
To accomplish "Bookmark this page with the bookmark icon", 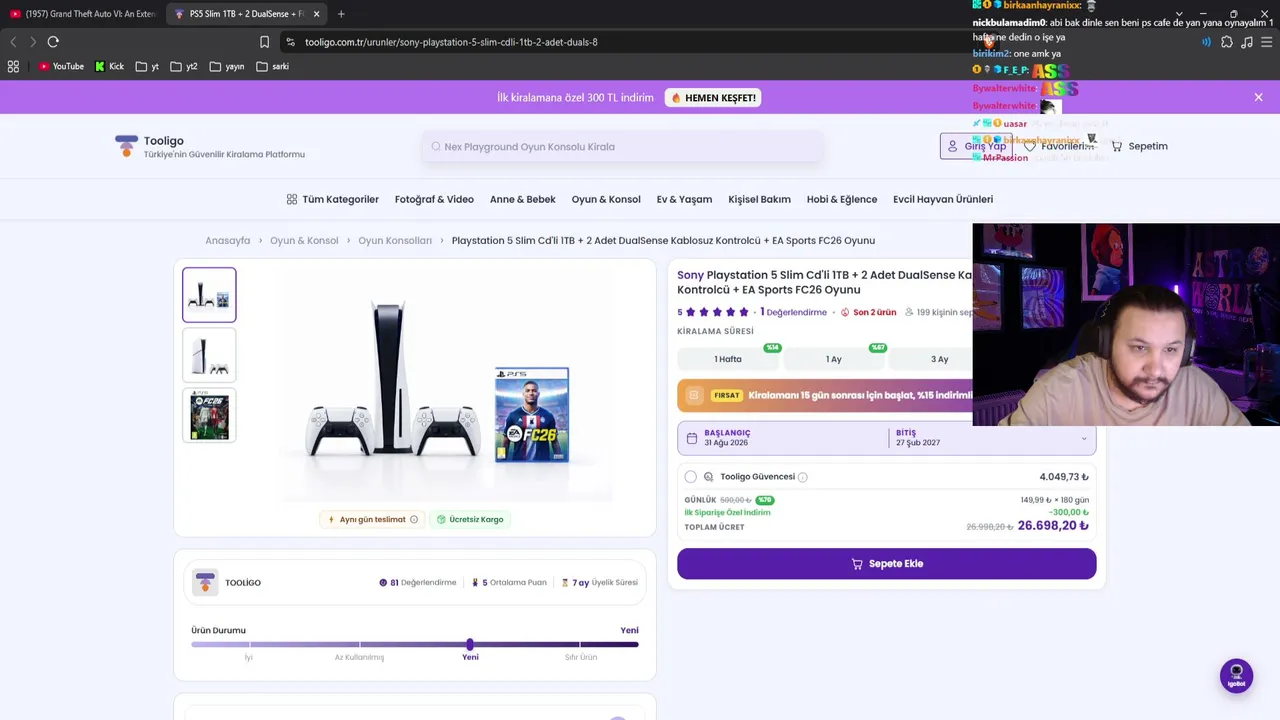I will pyautogui.click(x=264, y=42).
